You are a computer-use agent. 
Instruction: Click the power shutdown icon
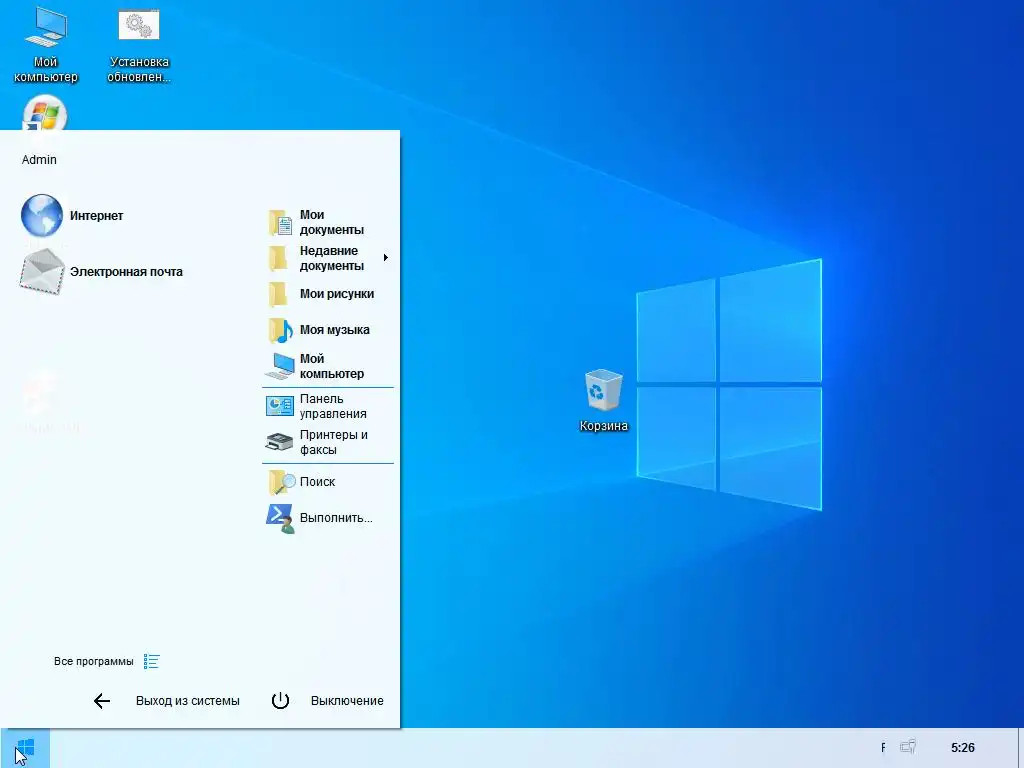pyautogui.click(x=280, y=701)
